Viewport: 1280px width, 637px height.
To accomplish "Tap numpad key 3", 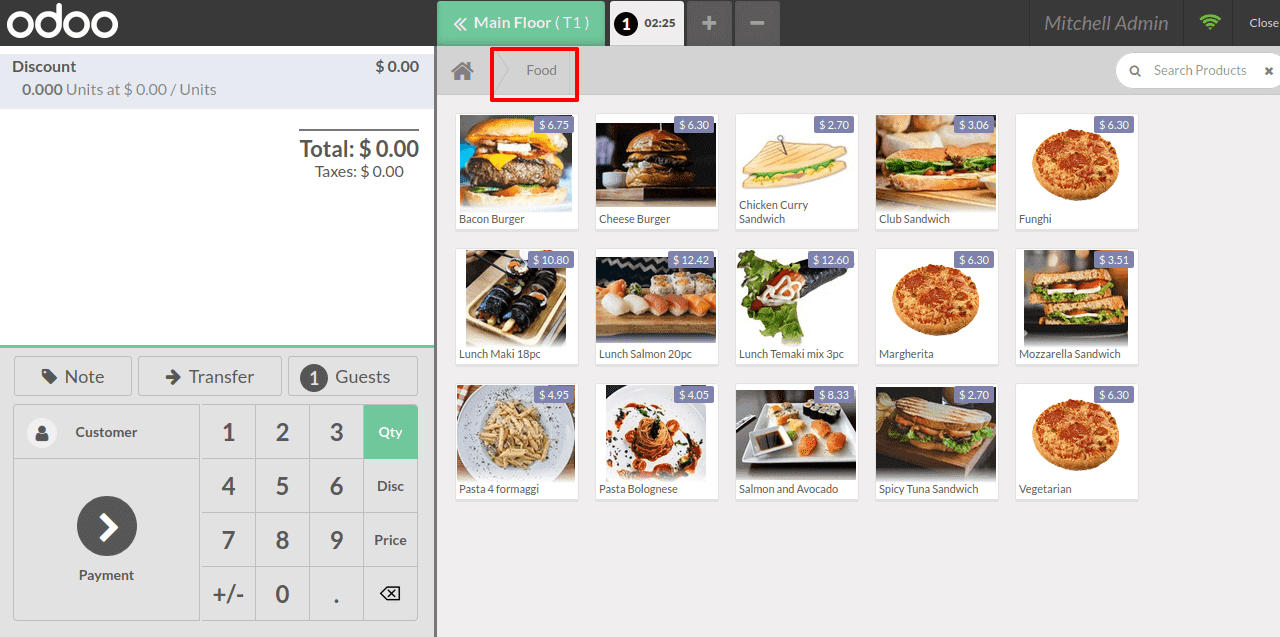I will click(337, 432).
